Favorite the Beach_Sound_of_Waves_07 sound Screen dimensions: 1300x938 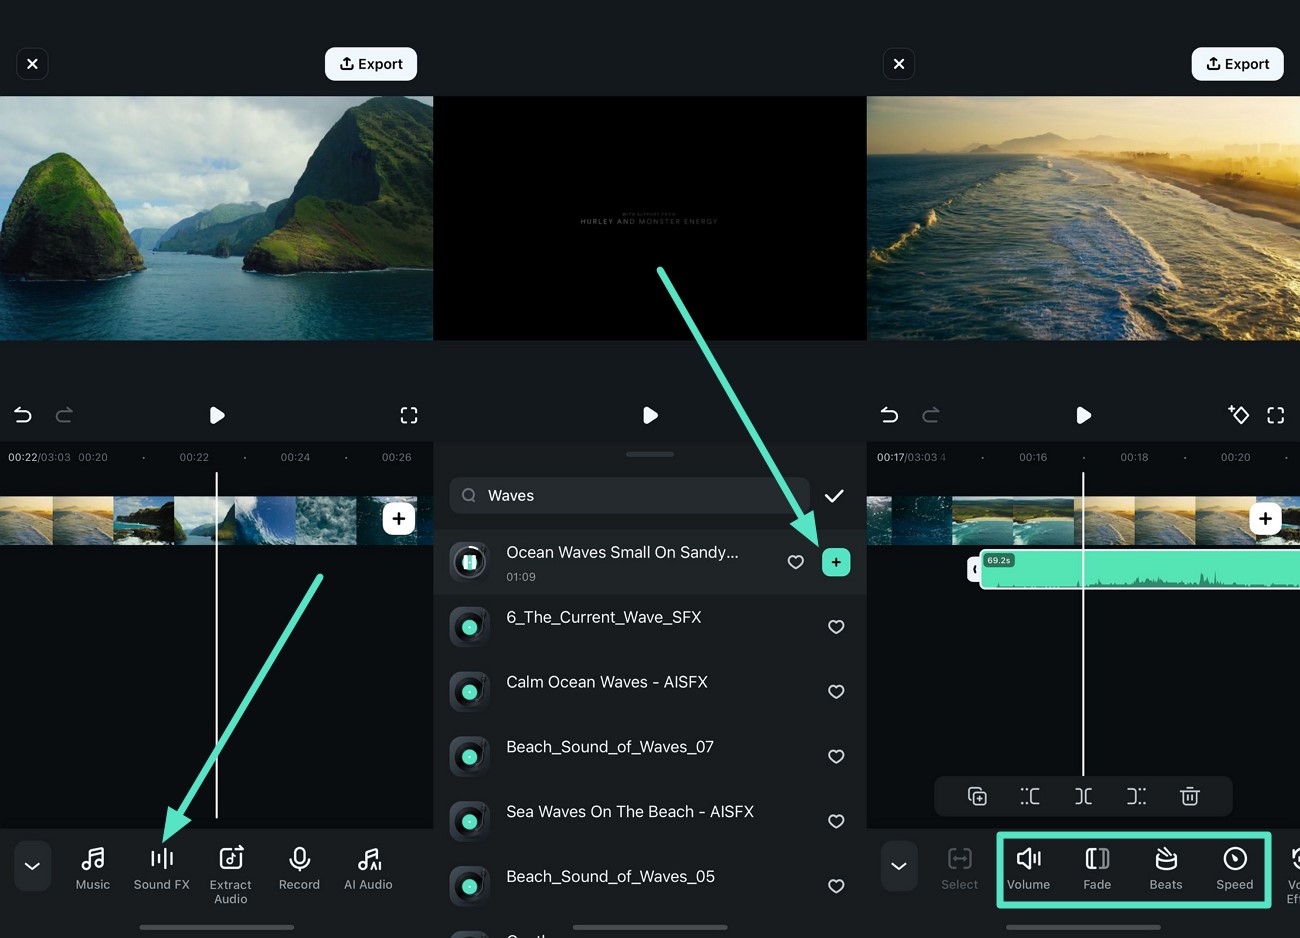836,757
